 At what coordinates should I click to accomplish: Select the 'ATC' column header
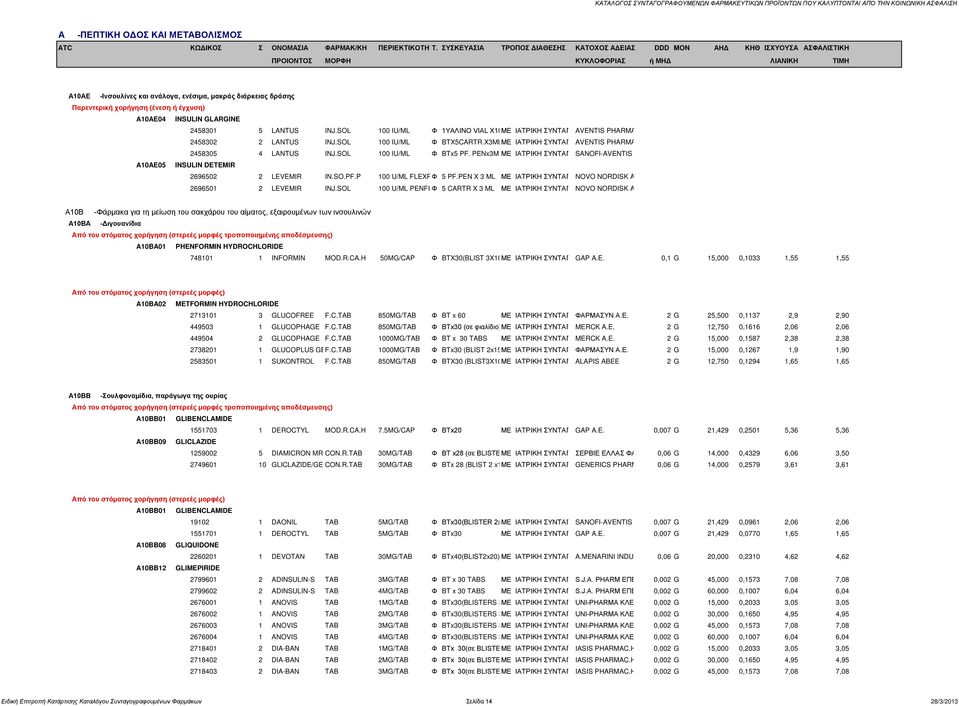click(65, 48)
